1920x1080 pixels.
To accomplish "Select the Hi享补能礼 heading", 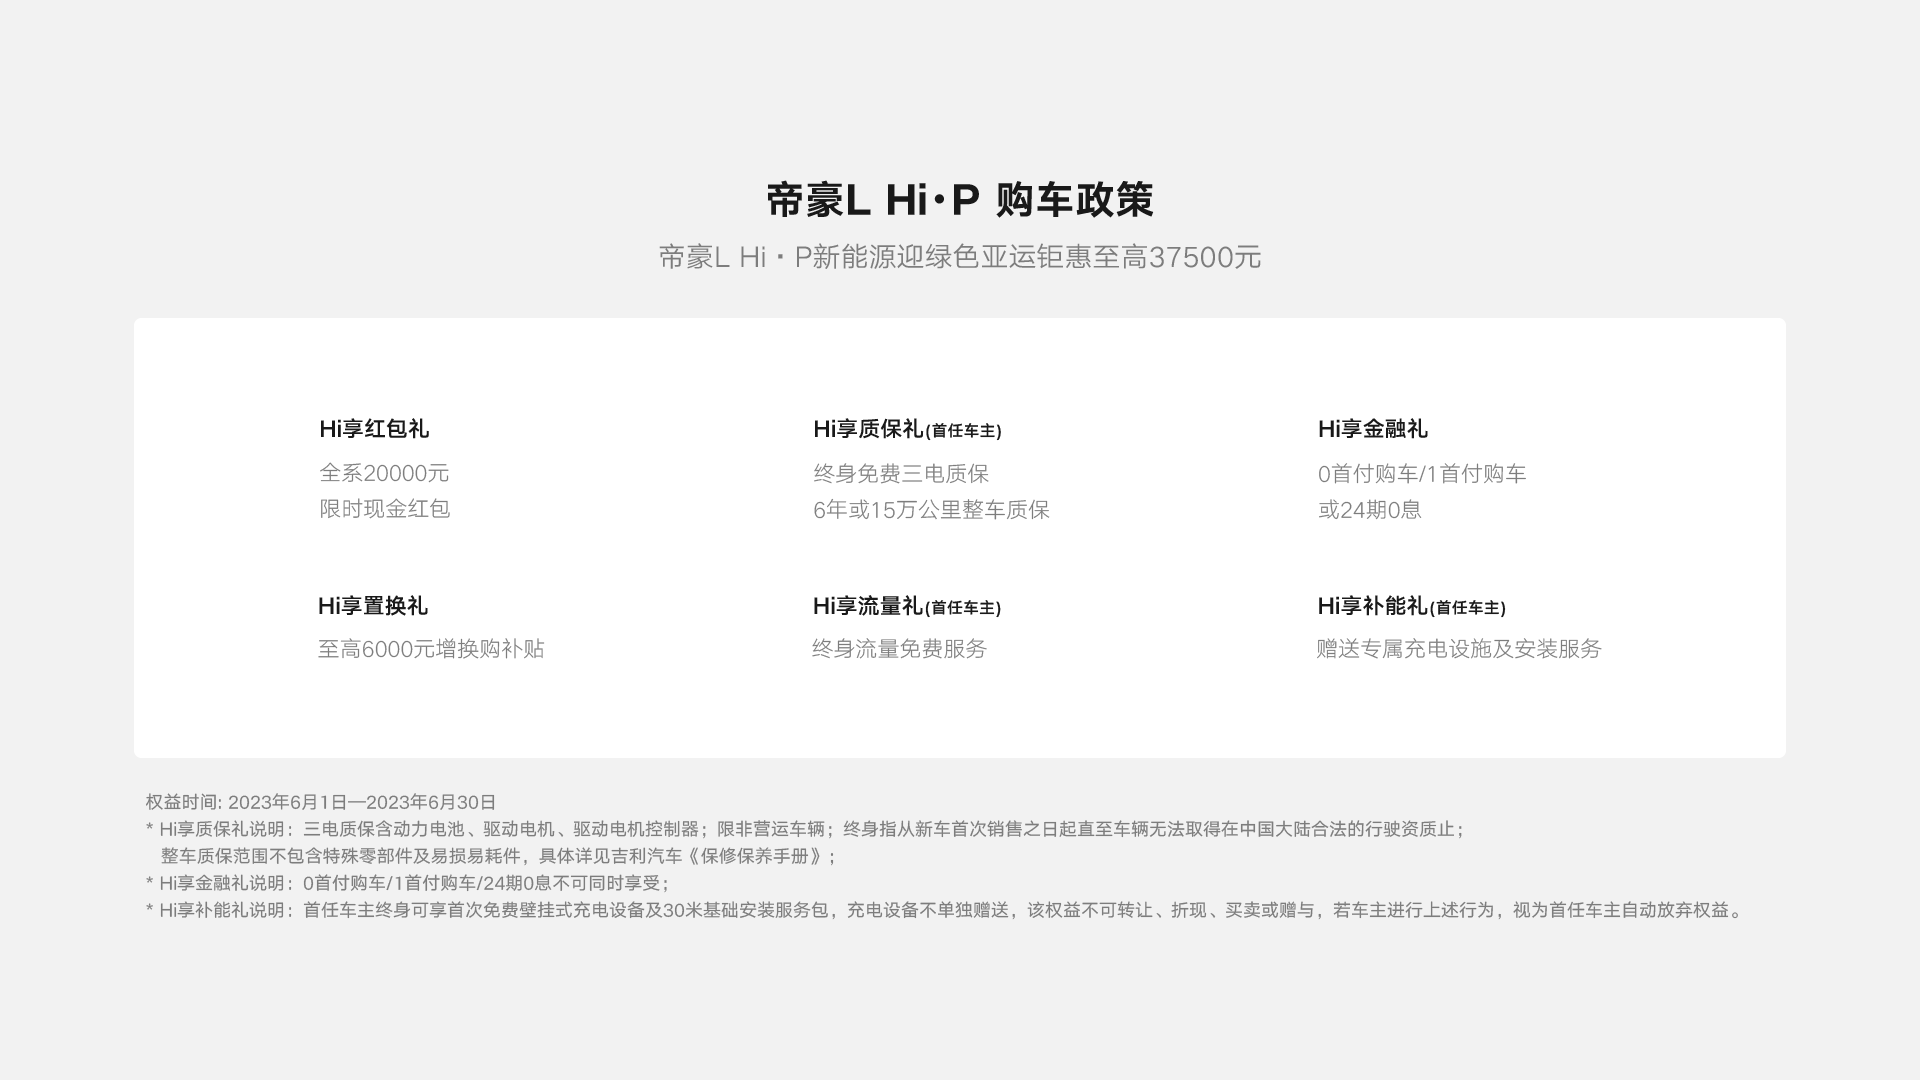I will (1411, 606).
